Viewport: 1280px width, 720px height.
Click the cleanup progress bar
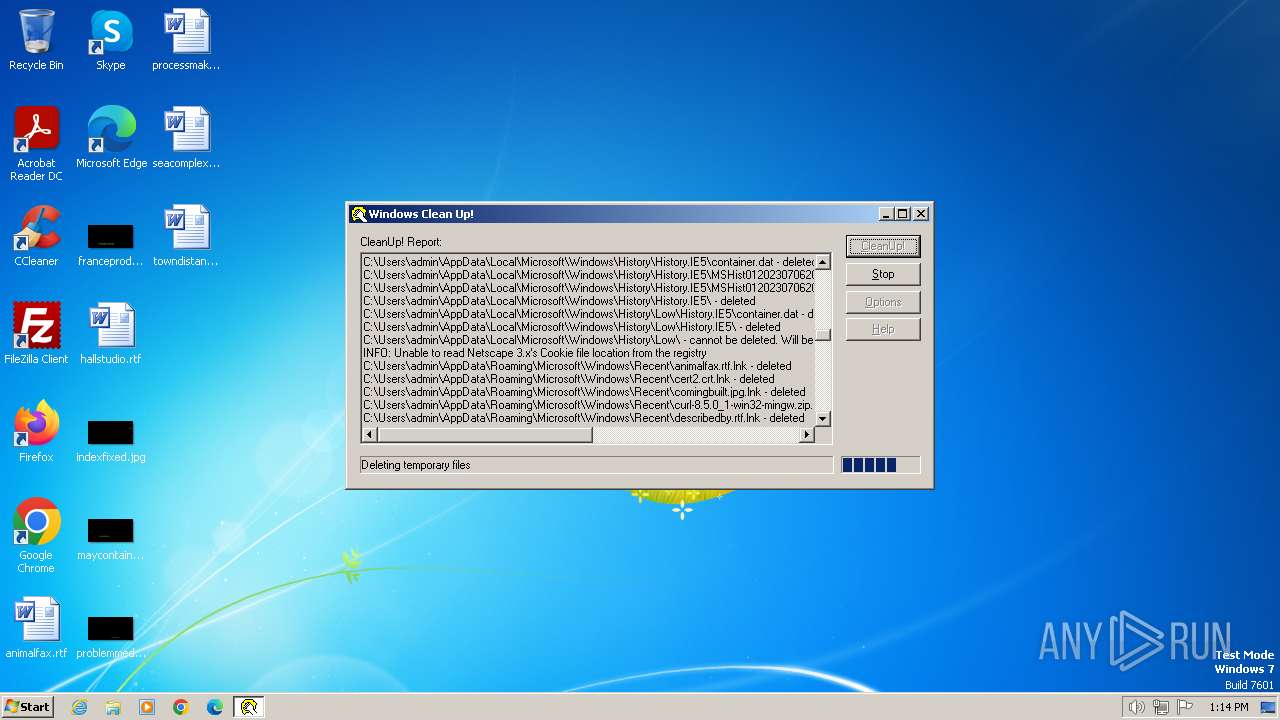pyautogui.click(x=881, y=465)
